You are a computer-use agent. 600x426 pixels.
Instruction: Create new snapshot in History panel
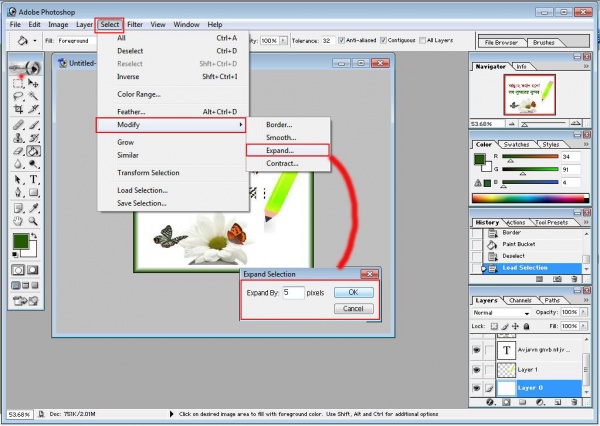coord(557,279)
